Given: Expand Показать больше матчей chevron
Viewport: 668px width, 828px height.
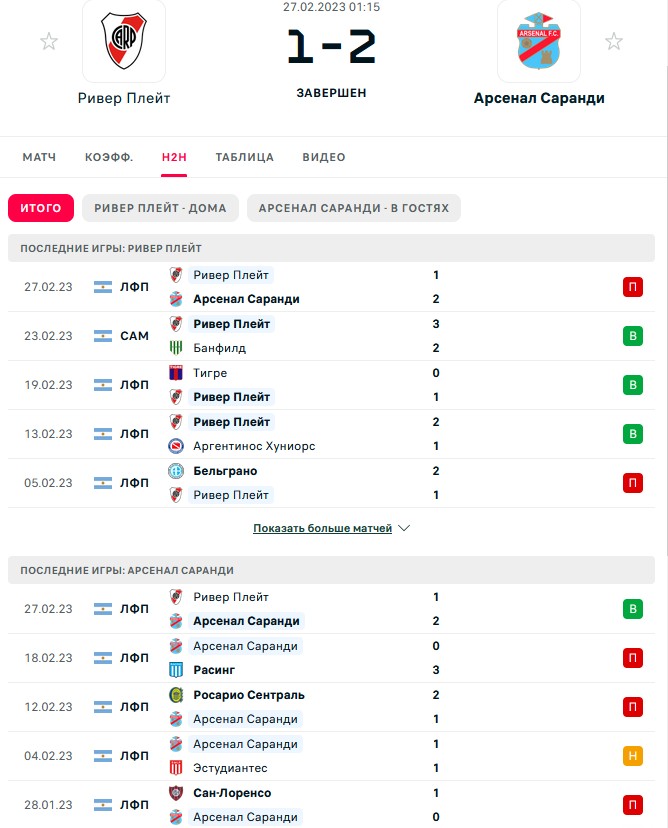Looking at the screenshot, I should pos(404,528).
